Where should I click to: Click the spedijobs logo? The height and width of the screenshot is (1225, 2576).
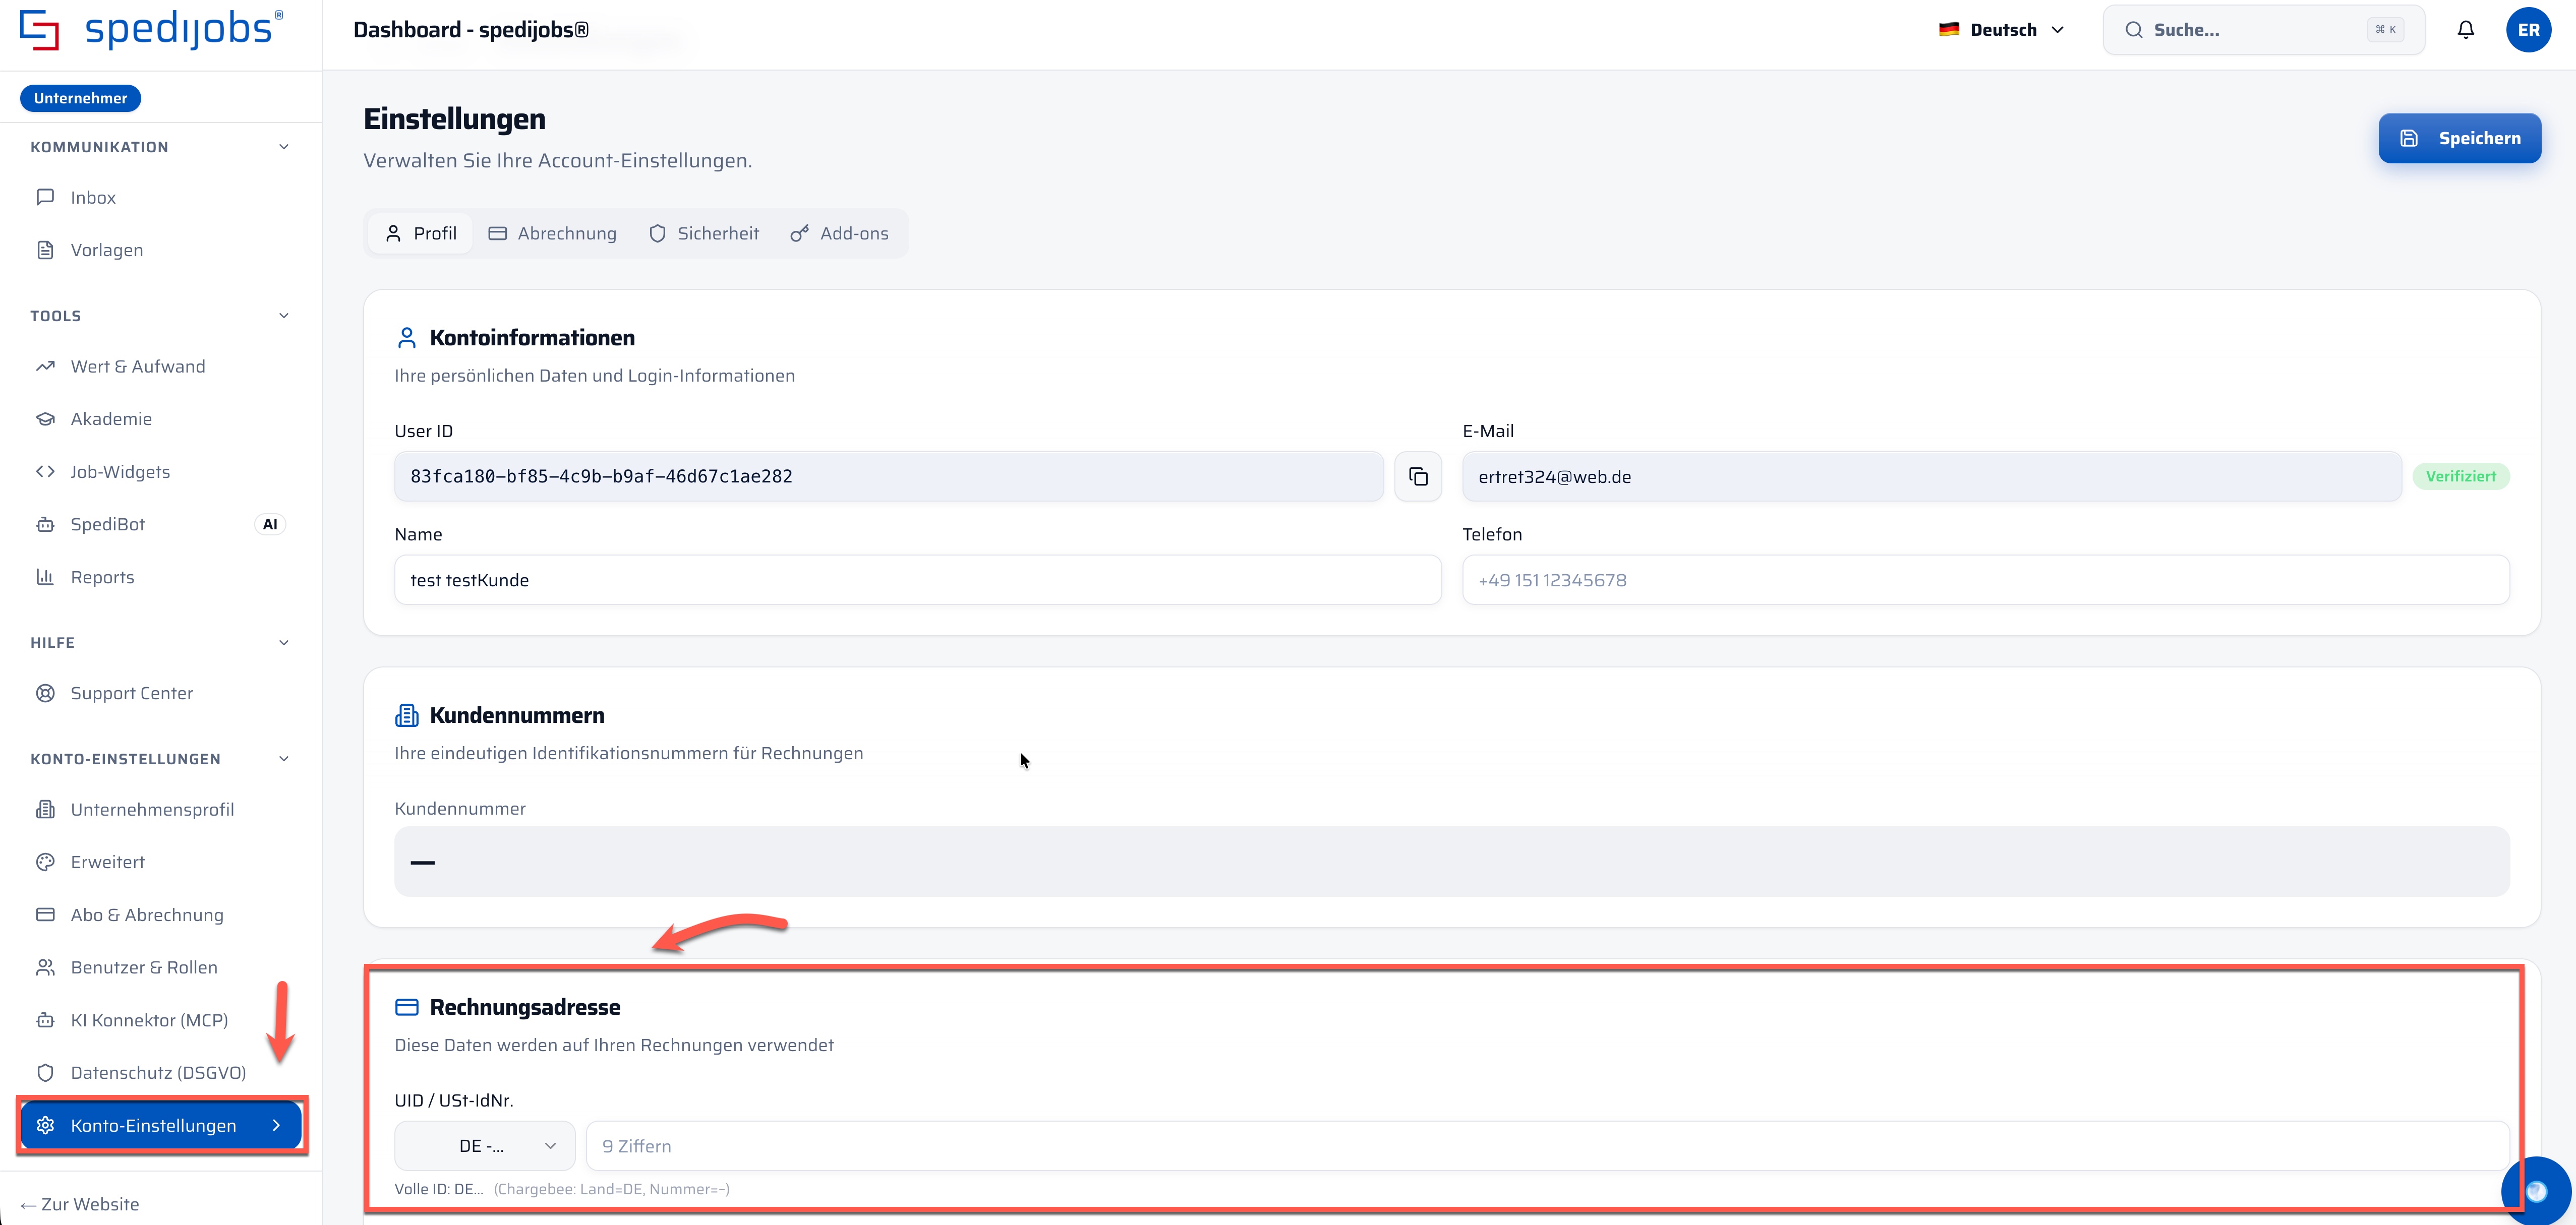[x=151, y=29]
